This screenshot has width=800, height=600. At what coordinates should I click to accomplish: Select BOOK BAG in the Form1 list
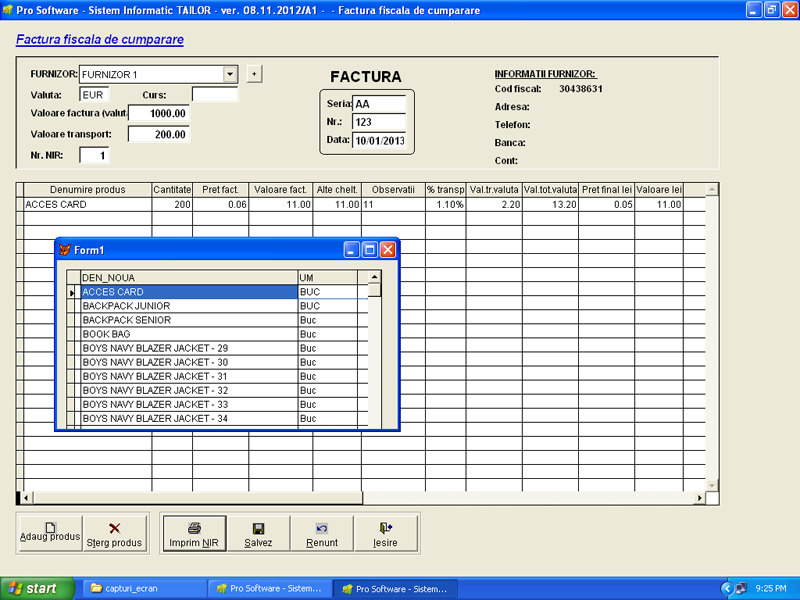pos(189,334)
